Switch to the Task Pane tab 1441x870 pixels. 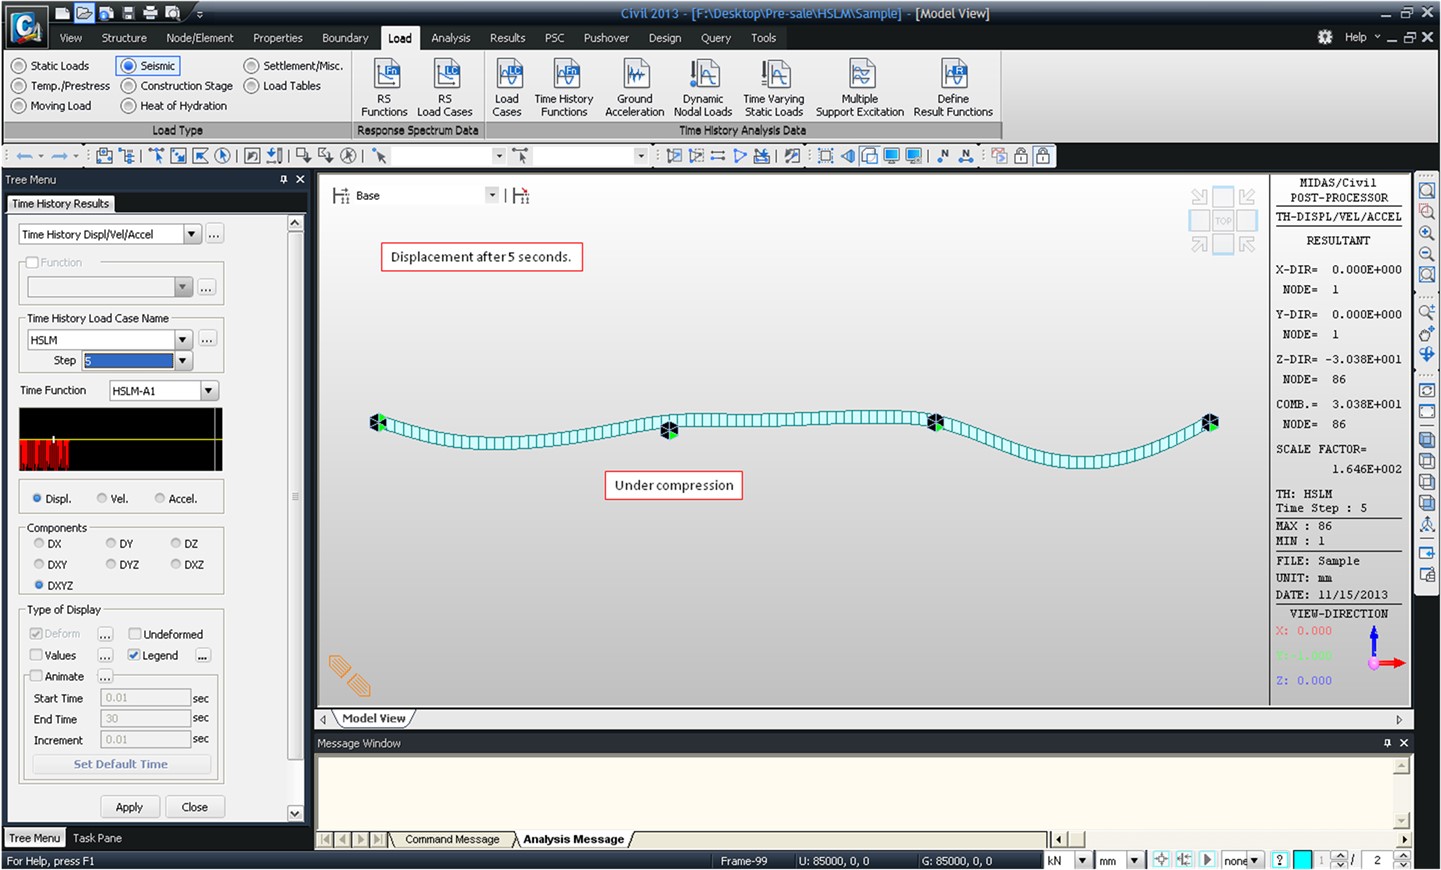[x=97, y=838]
